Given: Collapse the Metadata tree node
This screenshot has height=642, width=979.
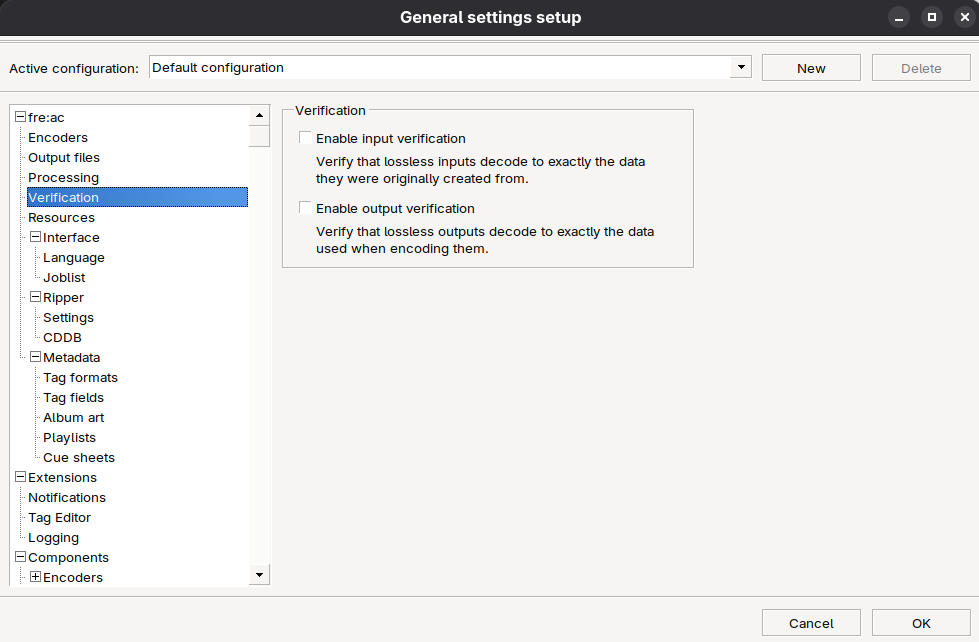Looking at the screenshot, I should point(35,358).
